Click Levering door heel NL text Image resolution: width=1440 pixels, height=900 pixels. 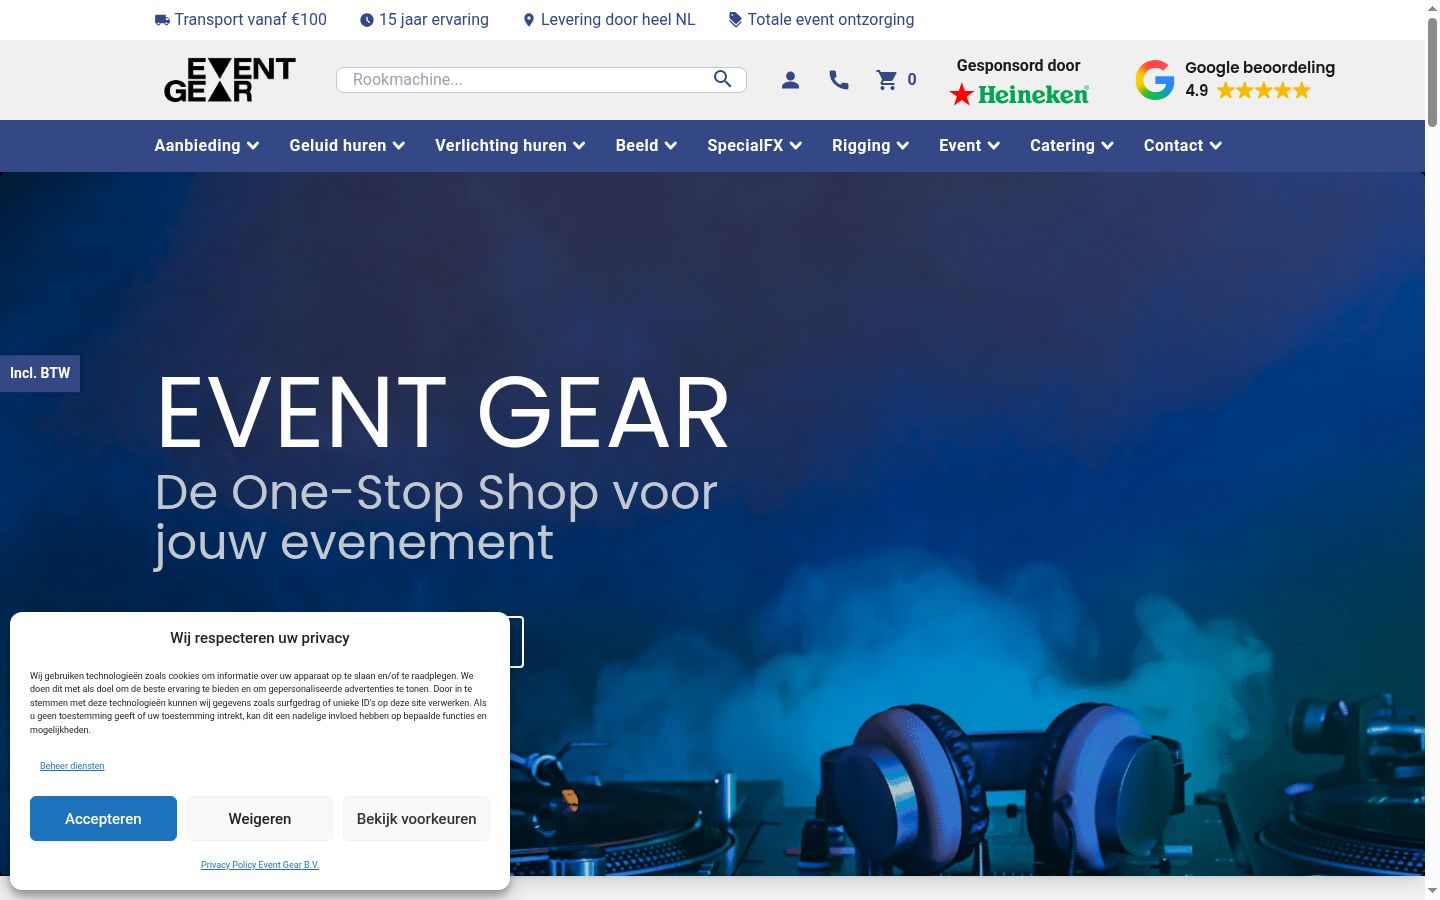click(x=618, y=20)
